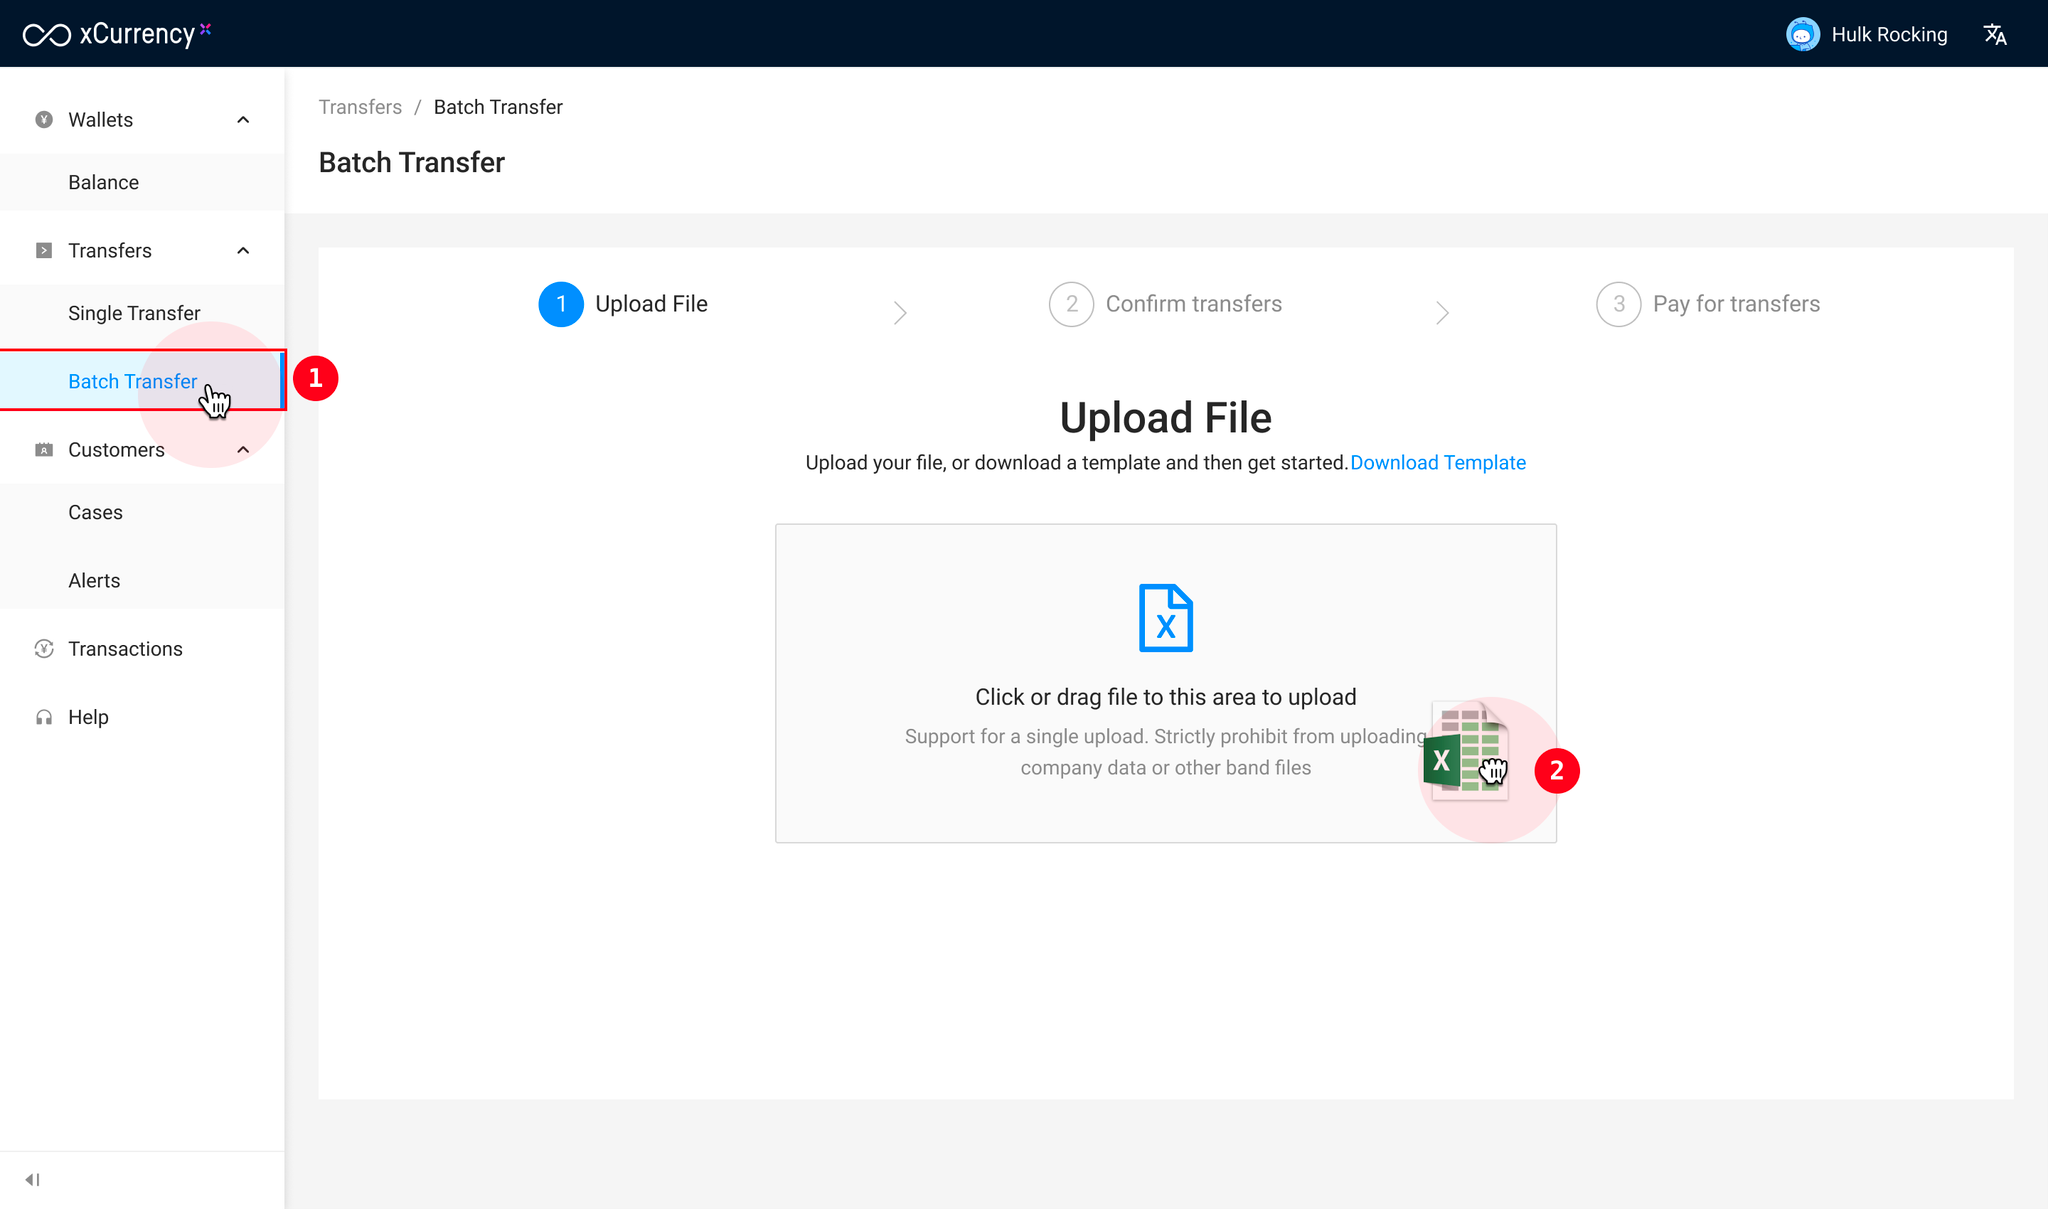This screenshot has height=1209, width=2048.
Task: Click the Transactions yen icon
Action: 44,649
